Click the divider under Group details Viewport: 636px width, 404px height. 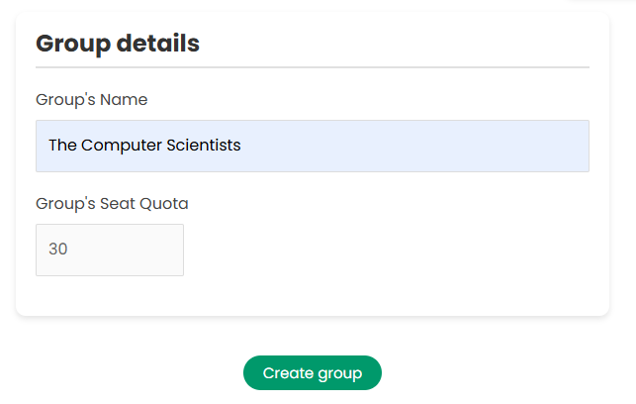point(312,67)
